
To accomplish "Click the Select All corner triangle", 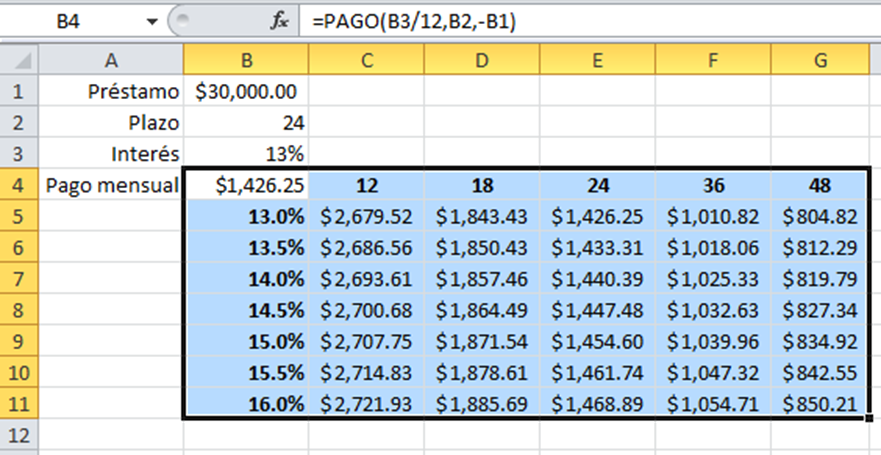I will (19, 60).
